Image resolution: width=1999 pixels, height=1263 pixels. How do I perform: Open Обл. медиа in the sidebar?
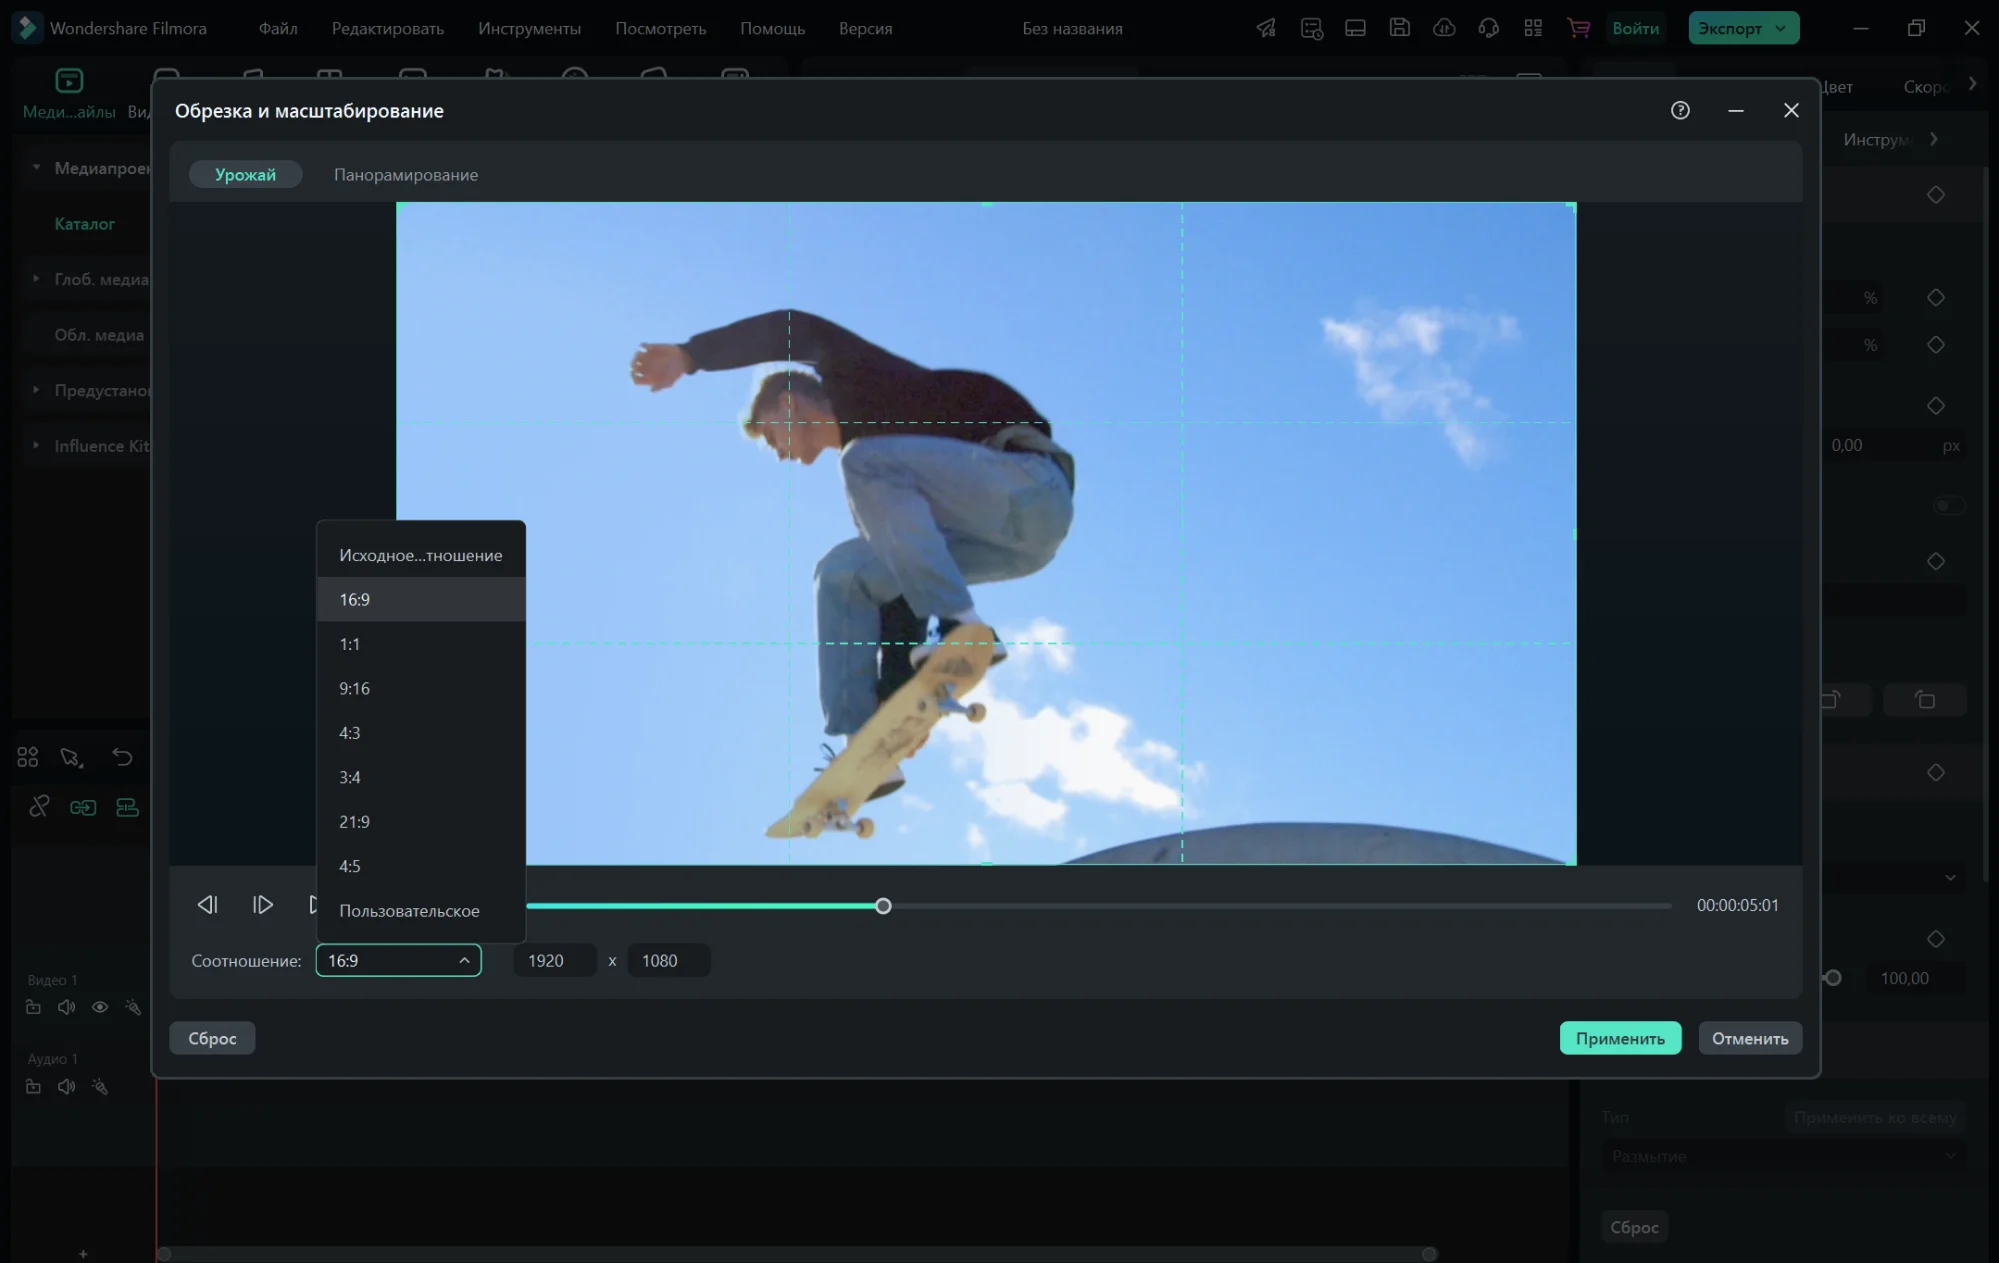99,334
